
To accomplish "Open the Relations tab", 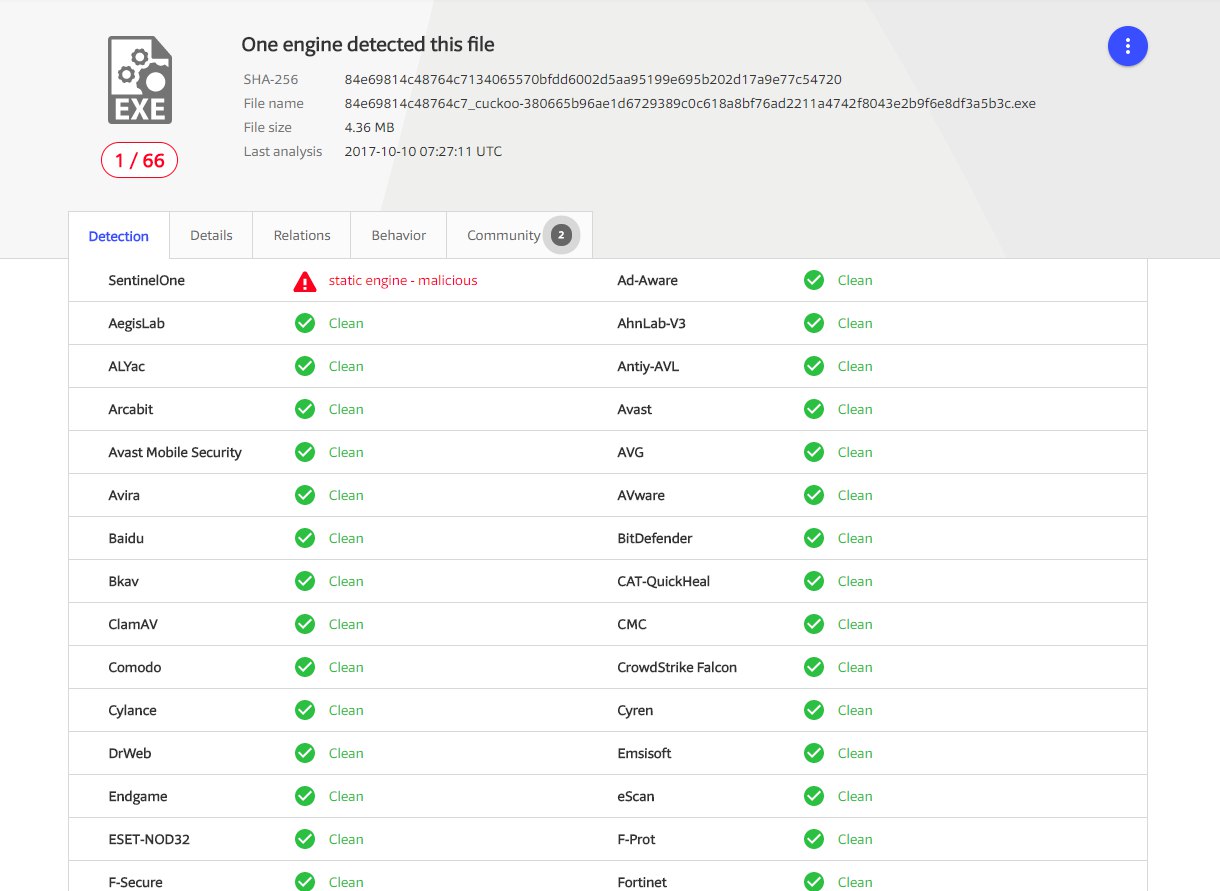I will [x=302, y=235].
